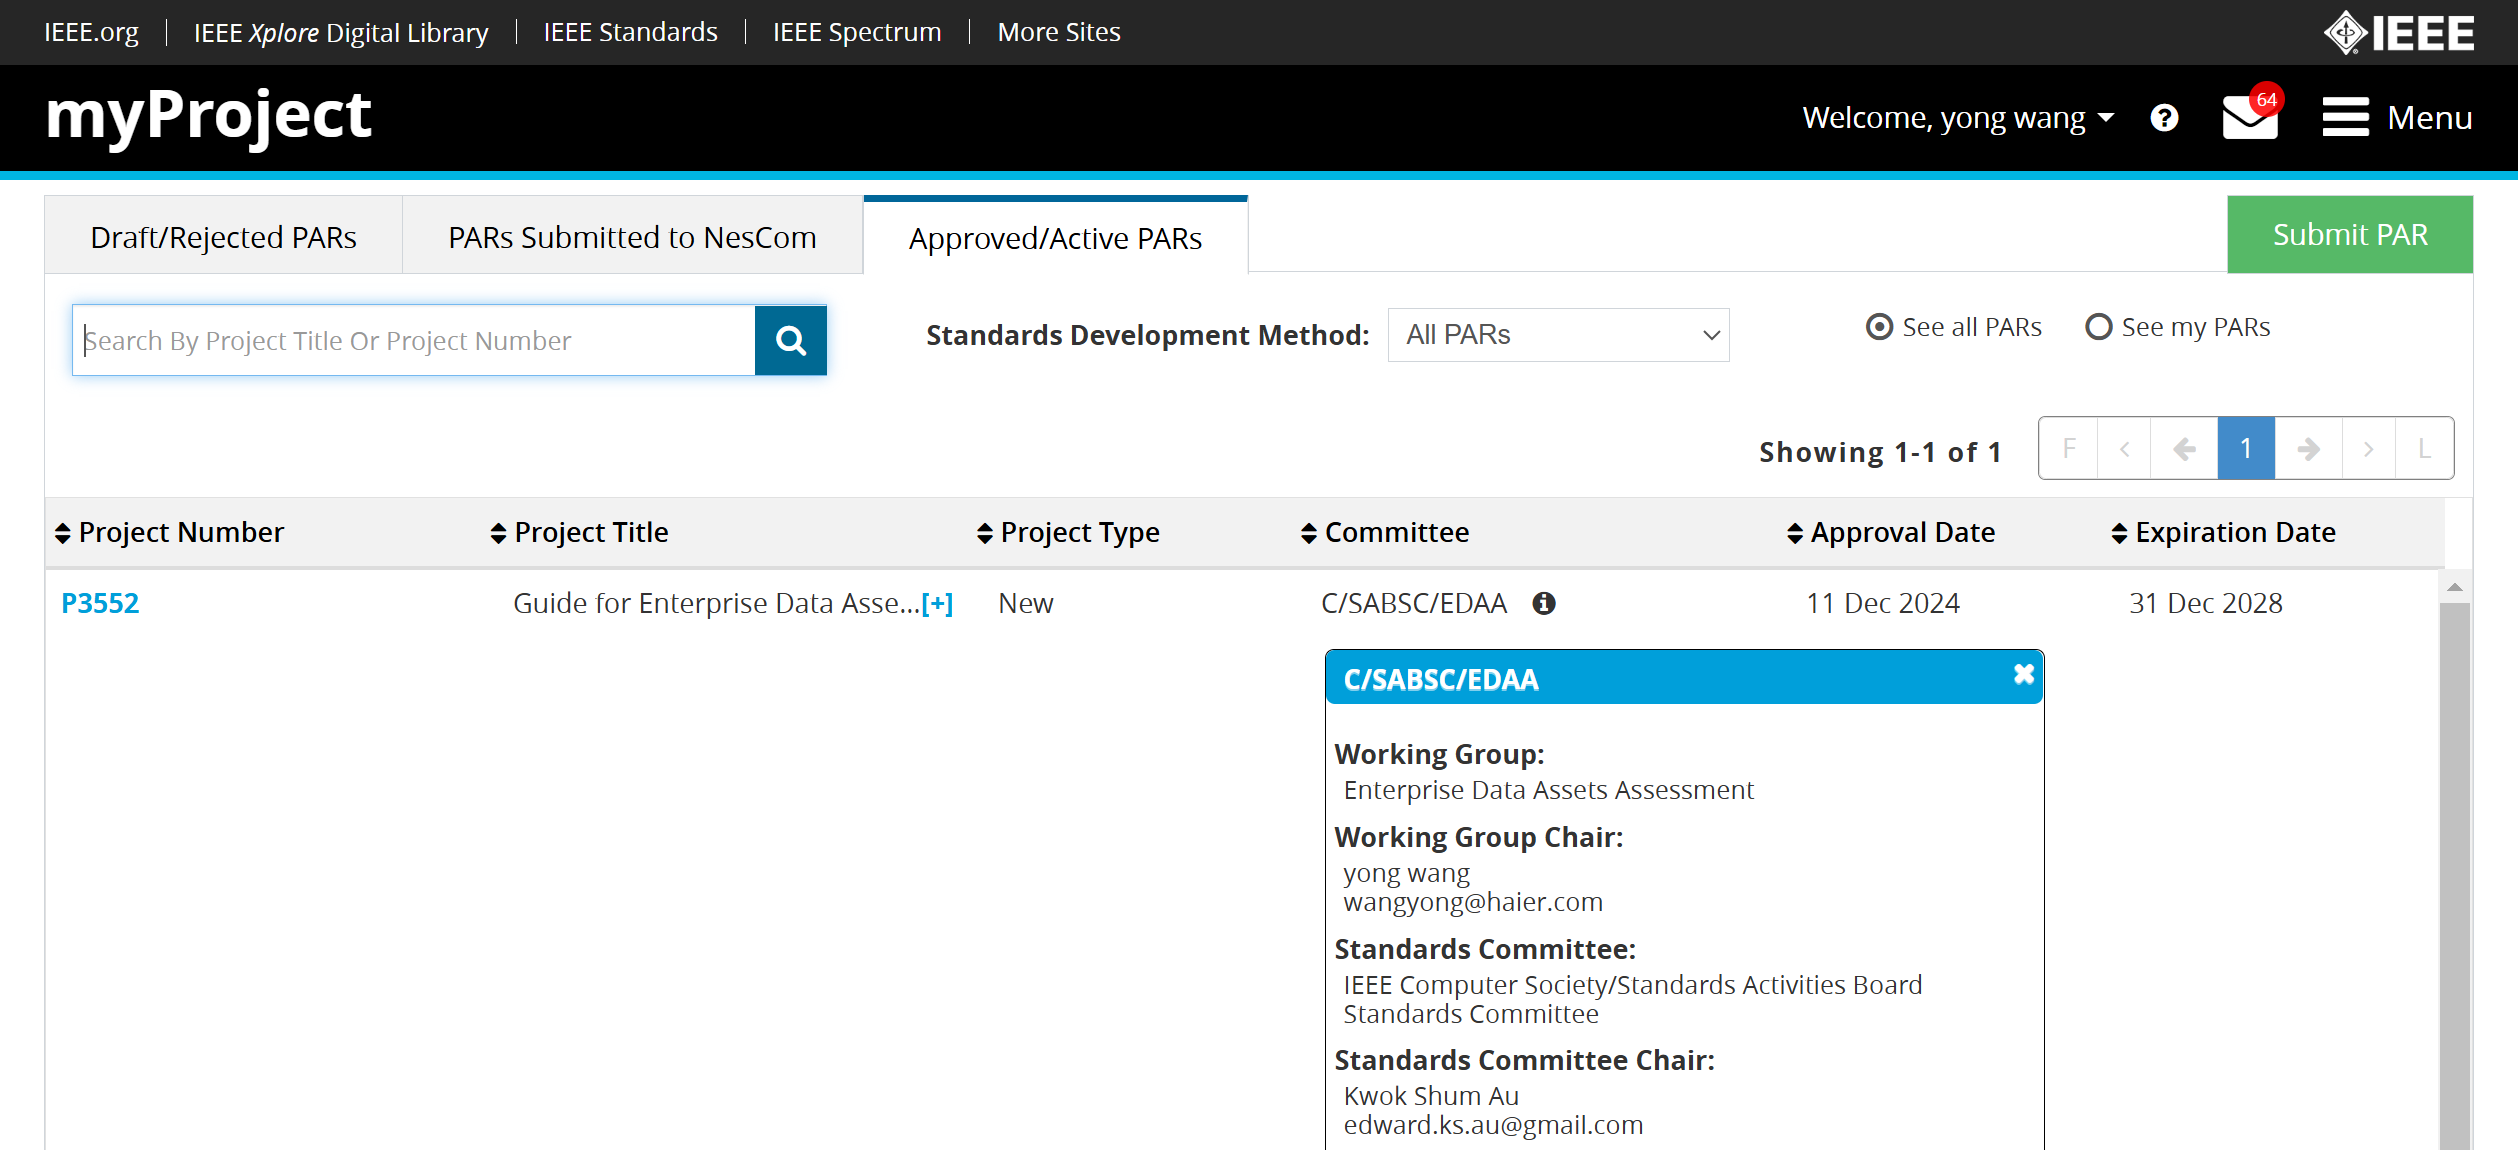The height and width of the screenshot is (1150, 2518).
Task: Select the See my PARs radio button
Action: (x=2098, y=327)
